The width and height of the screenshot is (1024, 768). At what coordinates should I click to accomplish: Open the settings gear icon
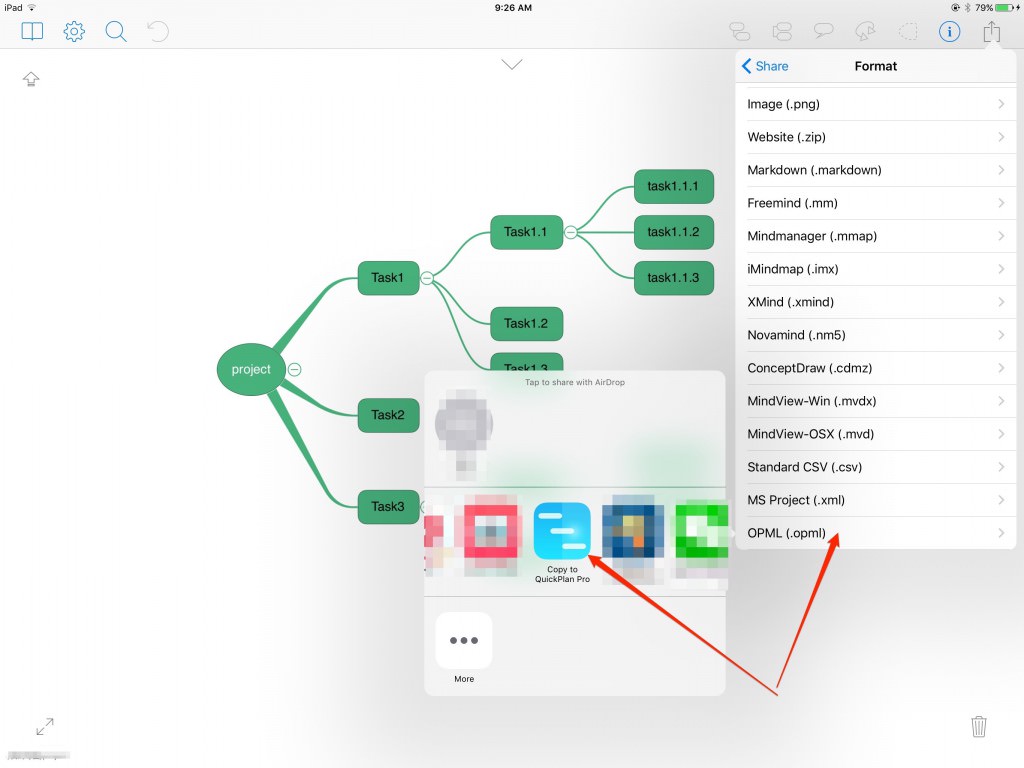74,32
